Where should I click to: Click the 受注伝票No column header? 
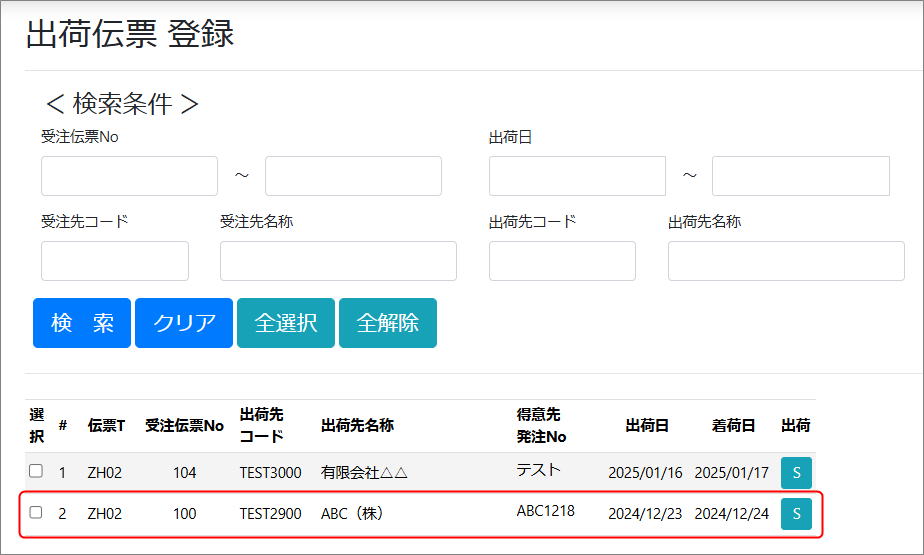point(184,426)
